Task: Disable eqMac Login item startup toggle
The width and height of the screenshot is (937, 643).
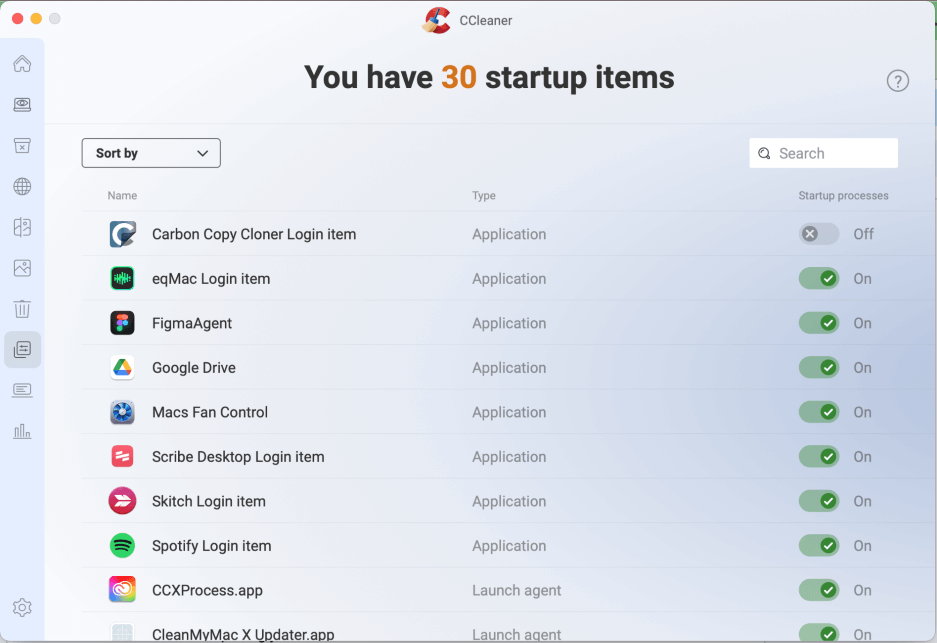Action: pyautogui.click(x=819, y=278)
